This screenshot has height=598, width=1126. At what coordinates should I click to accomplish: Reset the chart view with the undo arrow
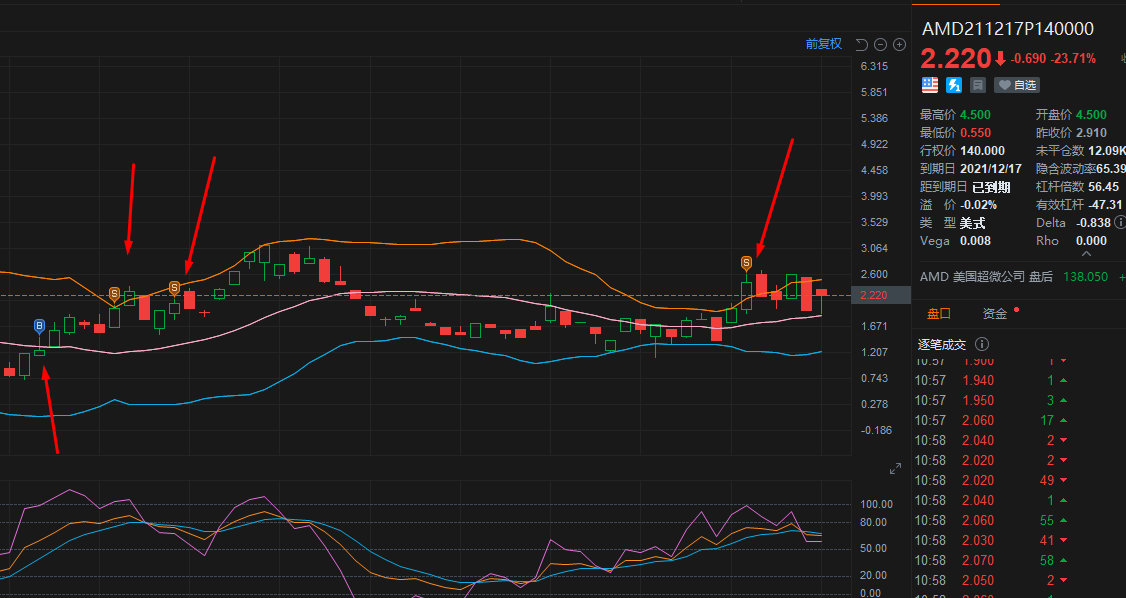(862, 45)
